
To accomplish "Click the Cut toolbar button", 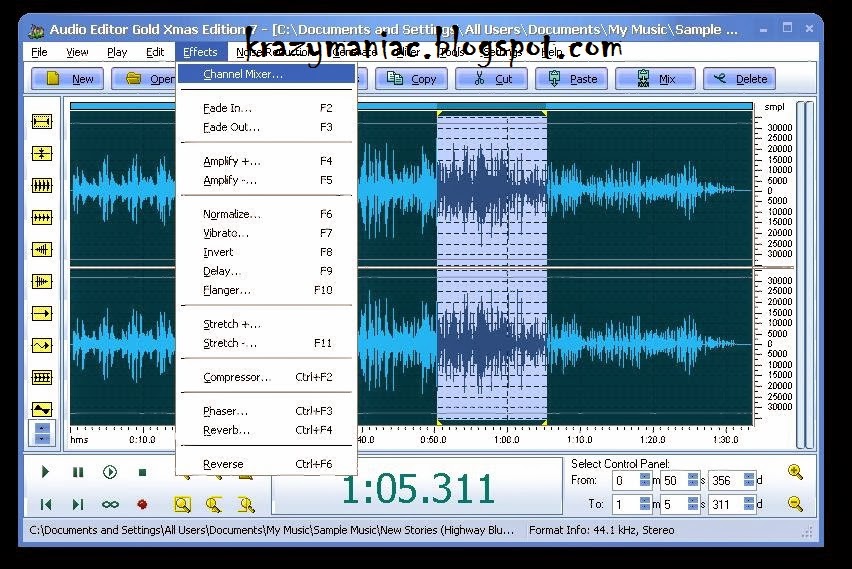I will click(491, 79).
